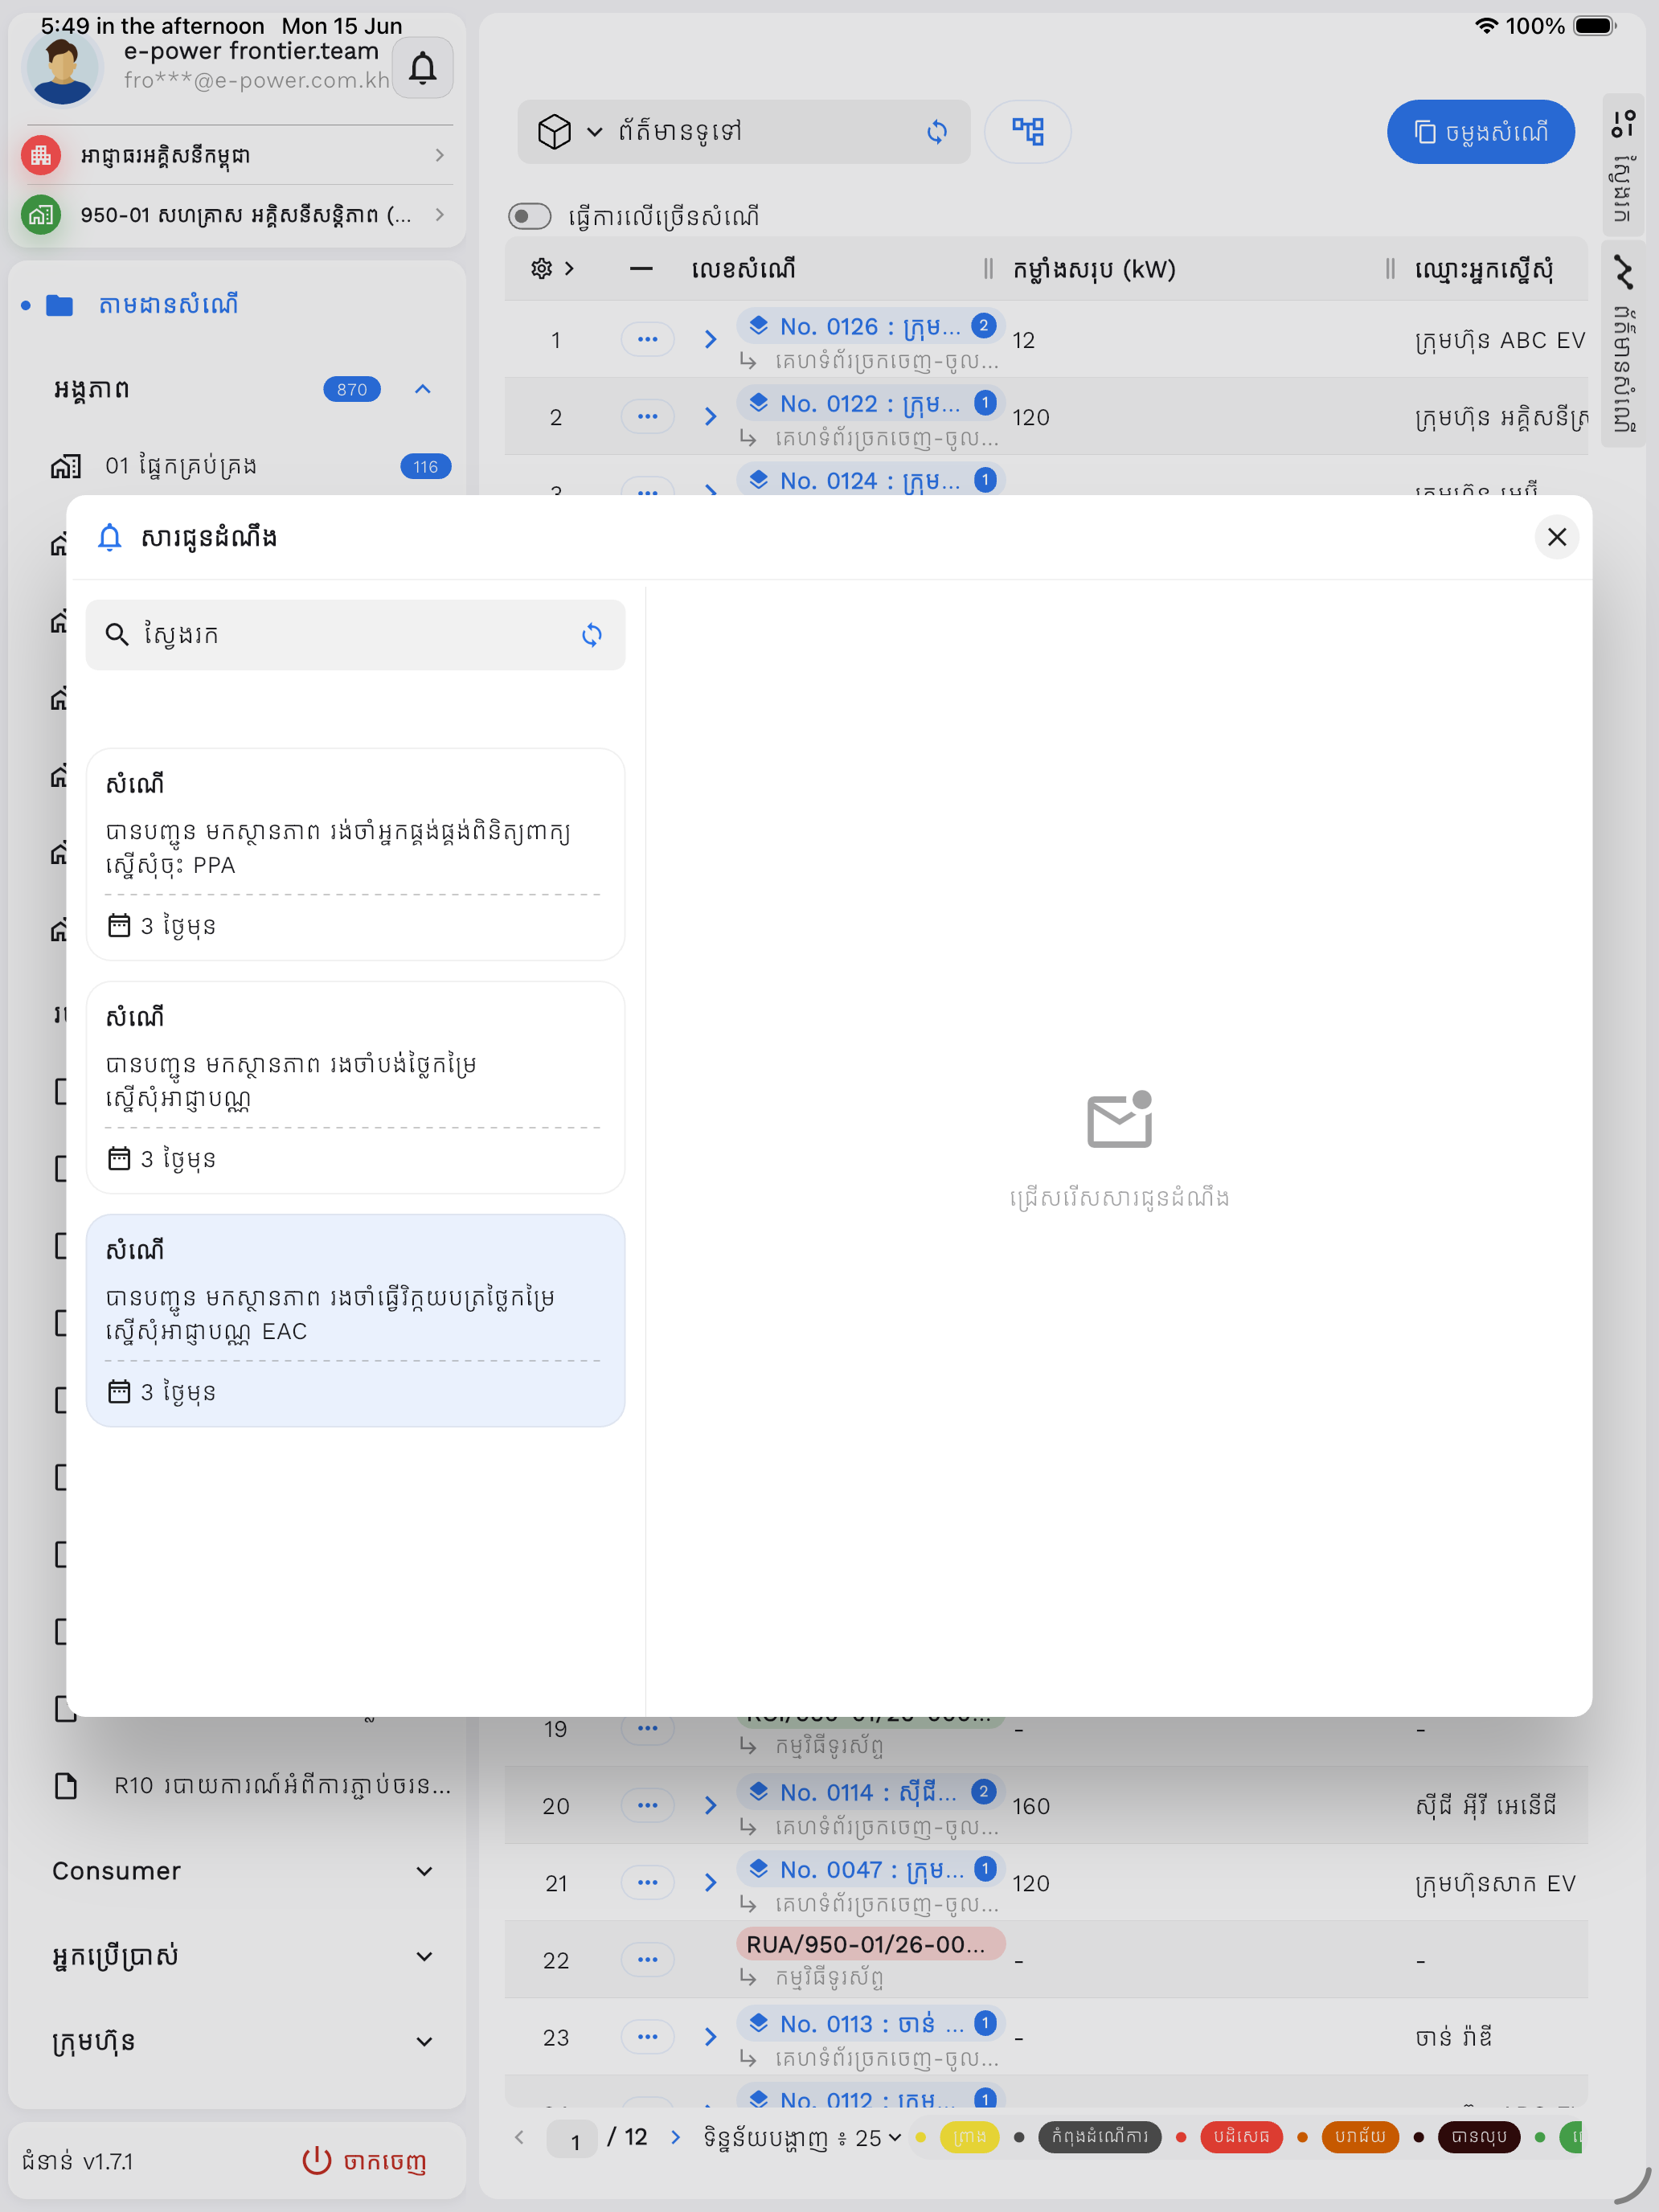Image resolution: width=1659 pixels, height=2212 pixels.
Task: Collapse the អង្គភាព section chevron
Action: point(423,389)
